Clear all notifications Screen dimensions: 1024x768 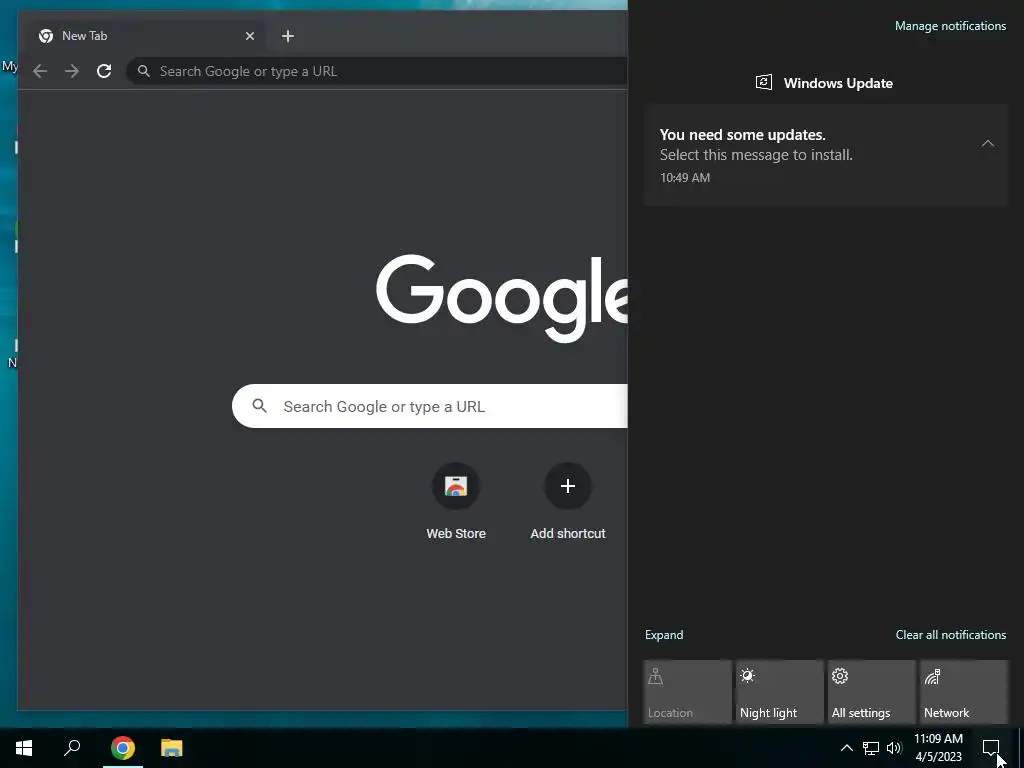click(x=951, y=635)
